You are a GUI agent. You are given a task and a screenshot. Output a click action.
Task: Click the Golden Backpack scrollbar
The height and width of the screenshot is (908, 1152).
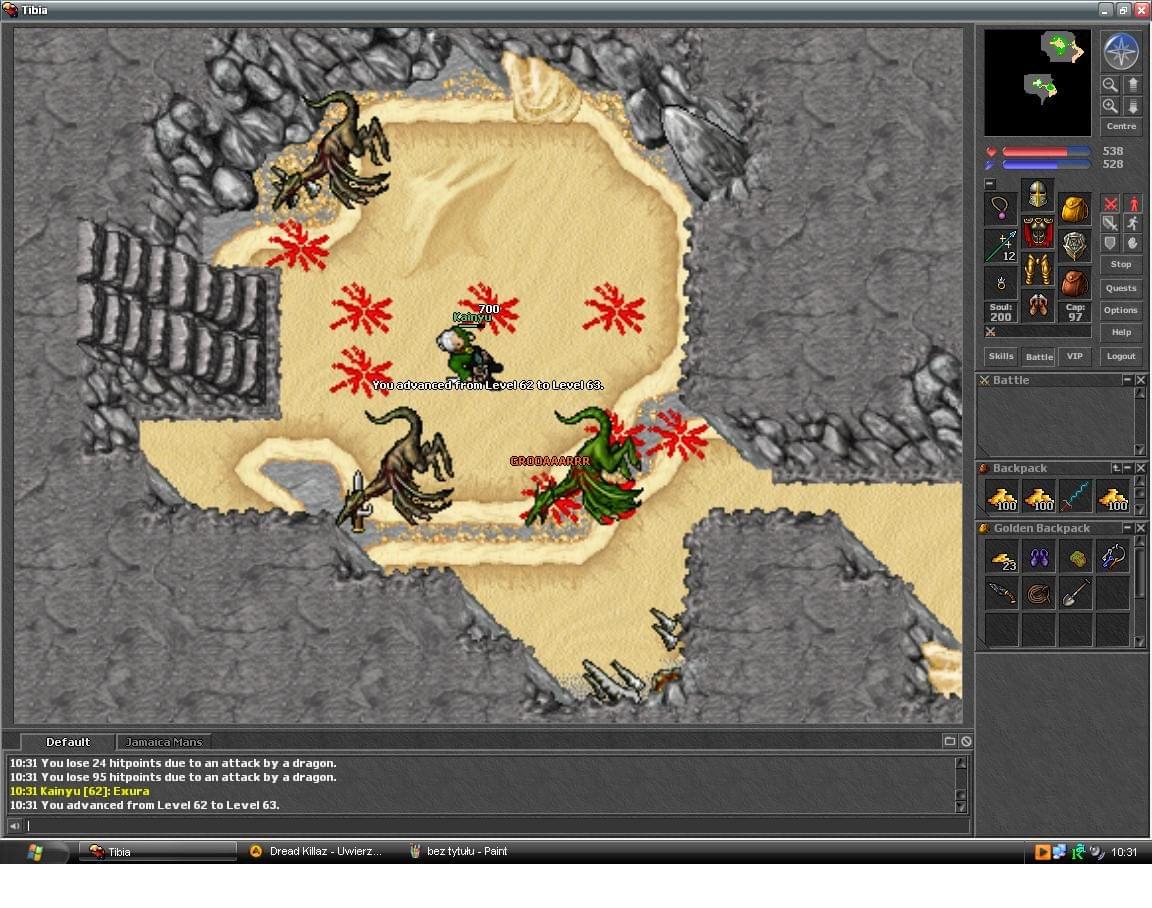[1140, 592]
